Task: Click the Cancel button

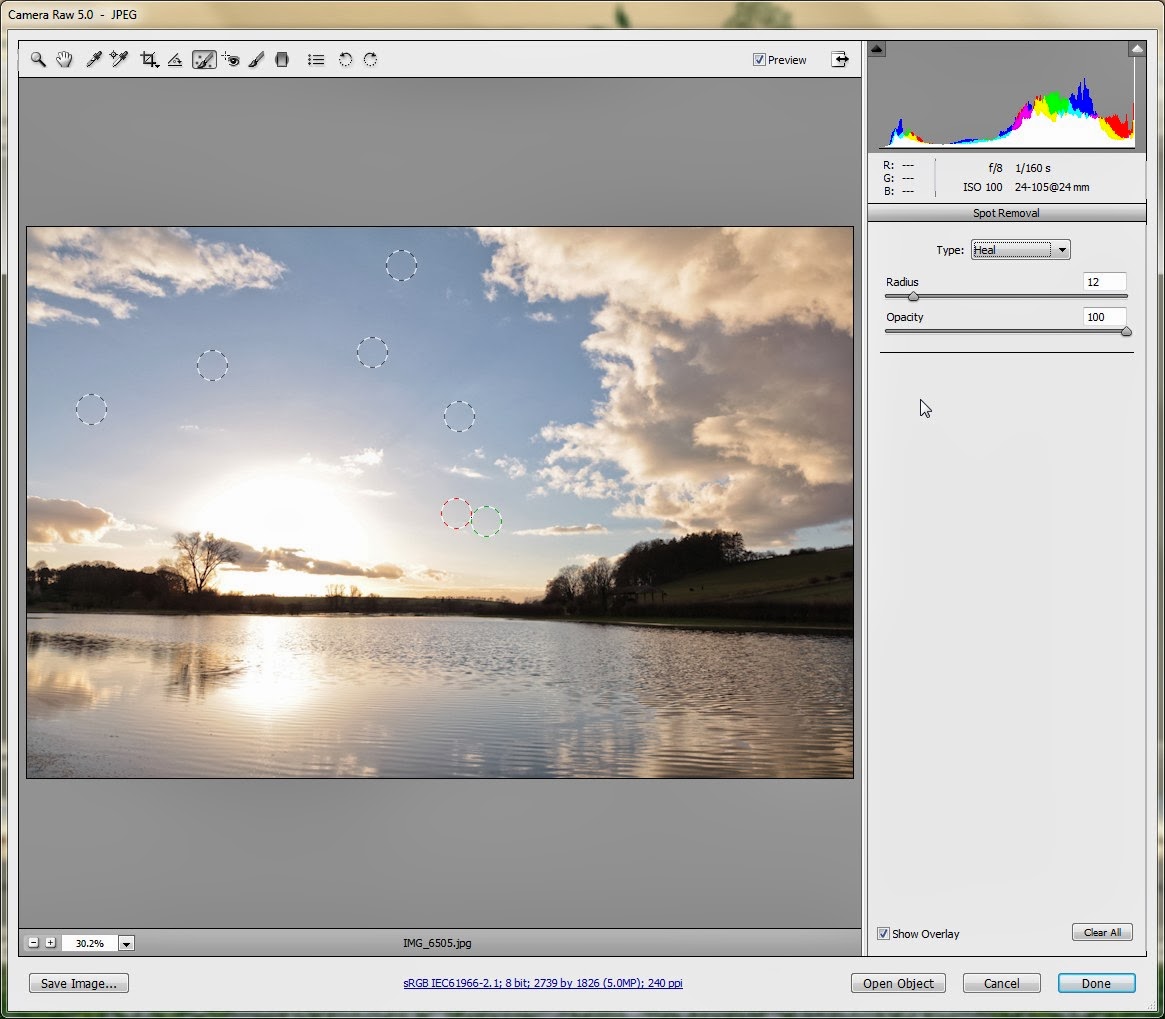Action: [x=1002, y=983]
